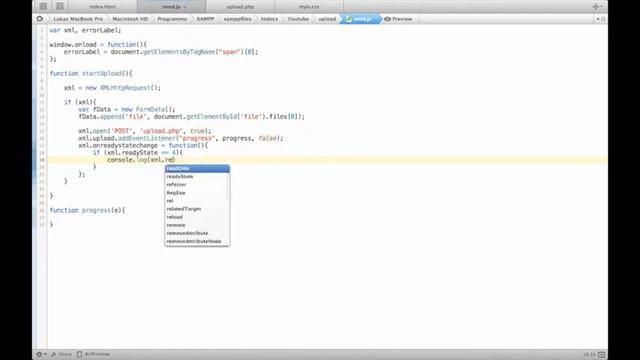Add a new tab with plus button
The image size is (640, 360).
tap(596, 7)
